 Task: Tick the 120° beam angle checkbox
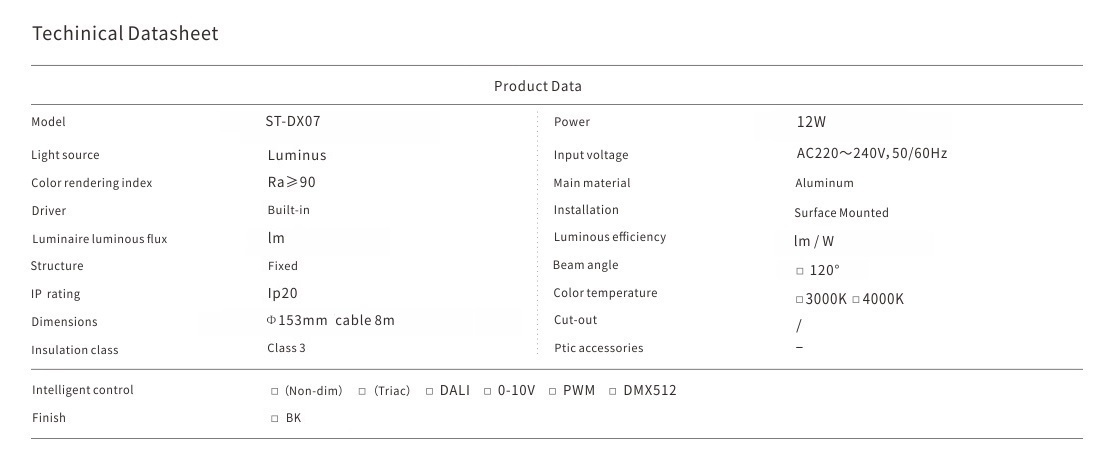[x=800, y=271]
